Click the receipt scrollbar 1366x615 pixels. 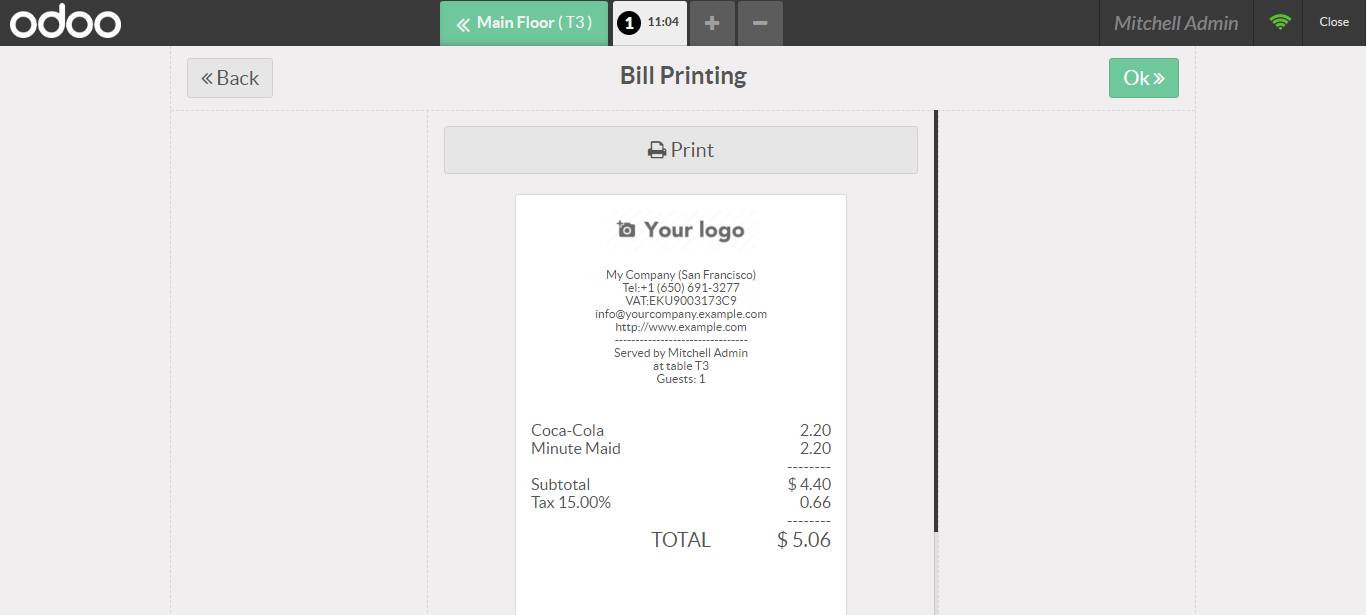(x=936, y=320)
